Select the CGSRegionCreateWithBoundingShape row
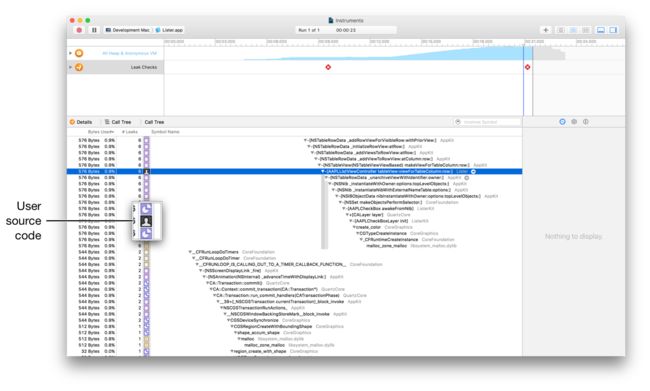This screenshot has height=391, width=650. (x=294, y=327)
